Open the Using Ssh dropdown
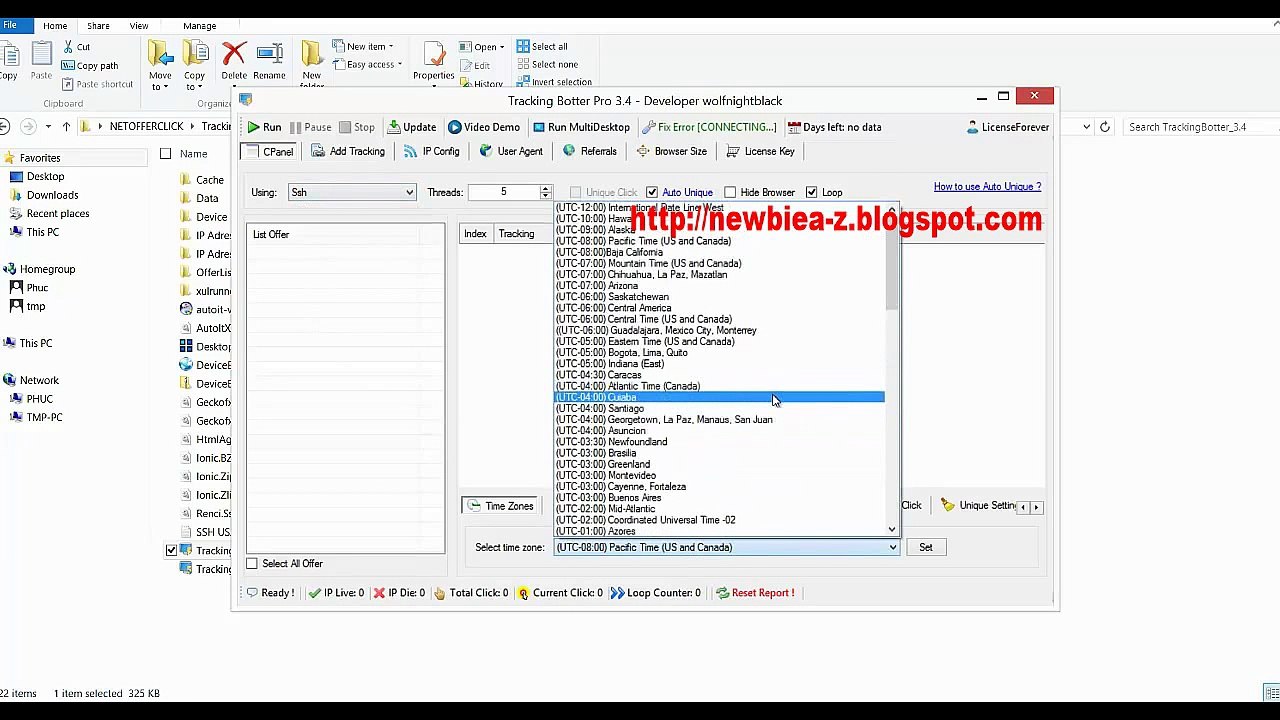The height and width of the screenshot is (720, 1280). coord(352,192)
